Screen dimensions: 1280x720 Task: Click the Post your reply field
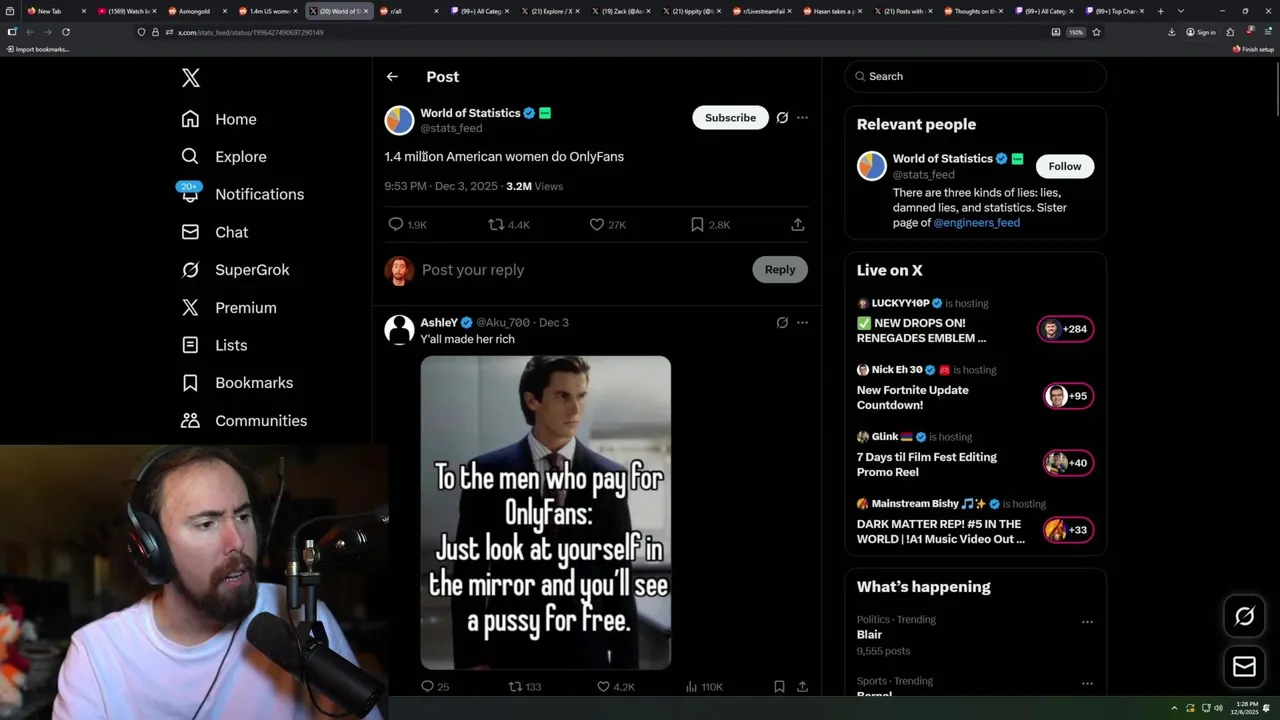(x=580, y=270)
